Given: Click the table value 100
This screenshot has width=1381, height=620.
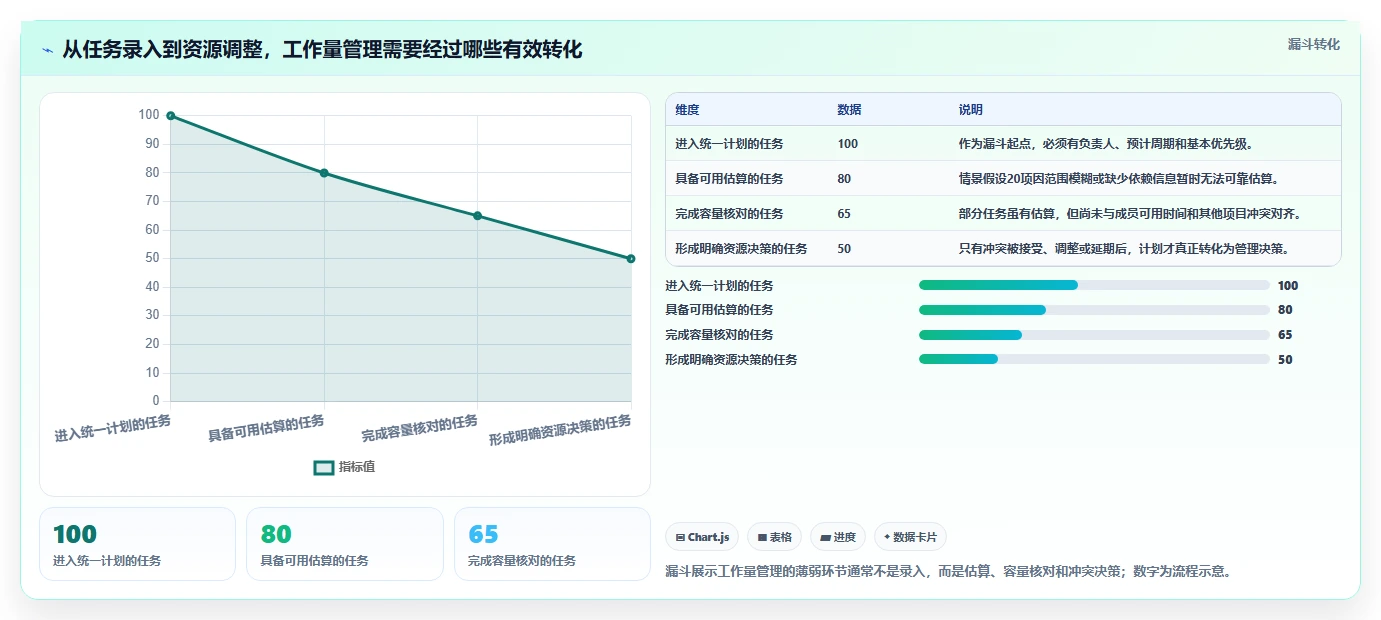Looking at the screenshot, I should [848, 144].
